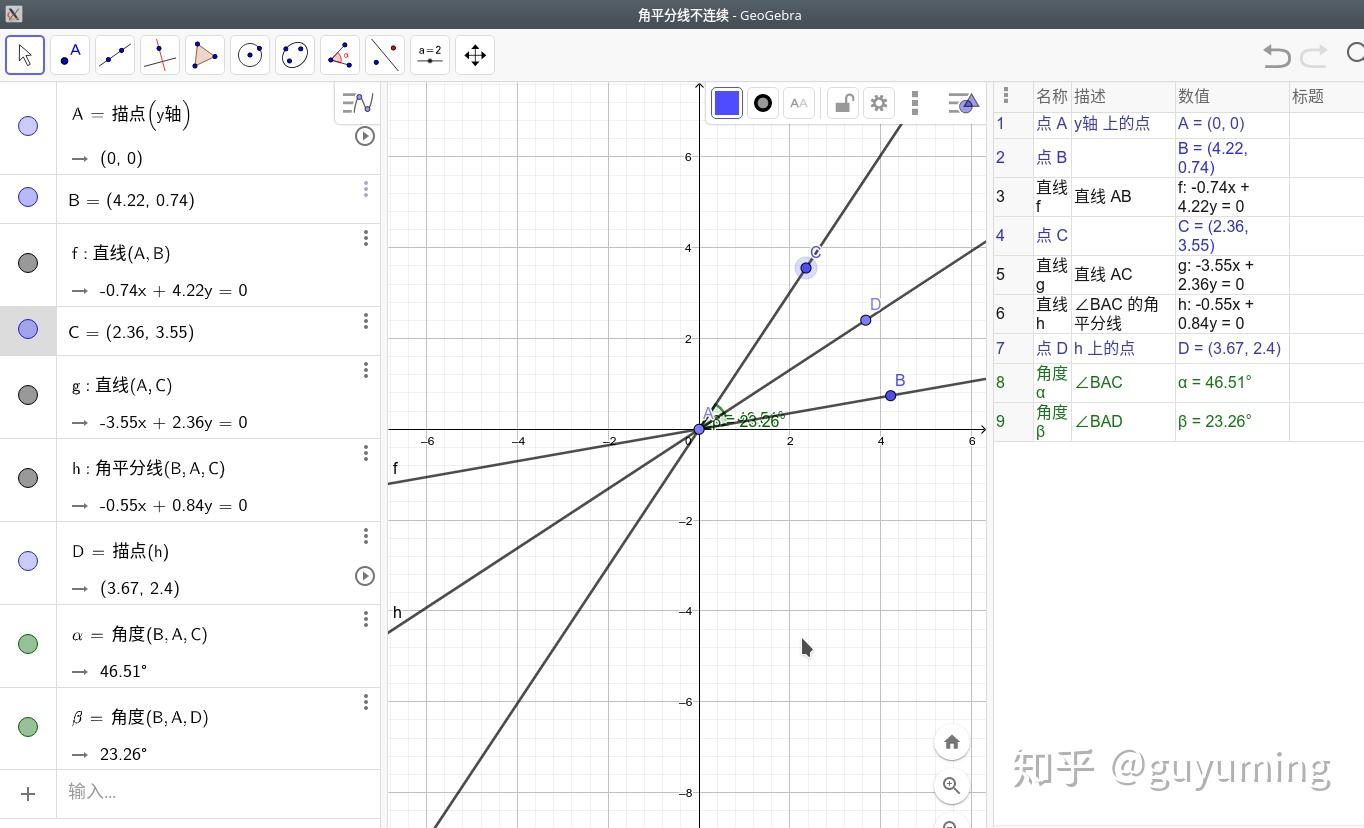Select the 直线 AB description cell
Viewport: 1364px width, 828px height.
pos(1123,196)
